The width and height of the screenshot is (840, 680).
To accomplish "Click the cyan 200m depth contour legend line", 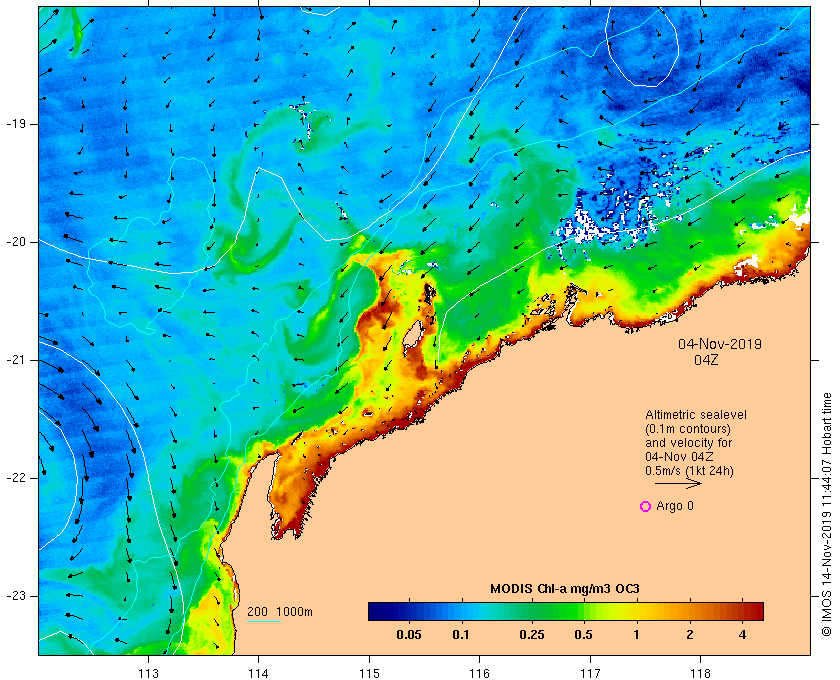I will tap(264, 622).
